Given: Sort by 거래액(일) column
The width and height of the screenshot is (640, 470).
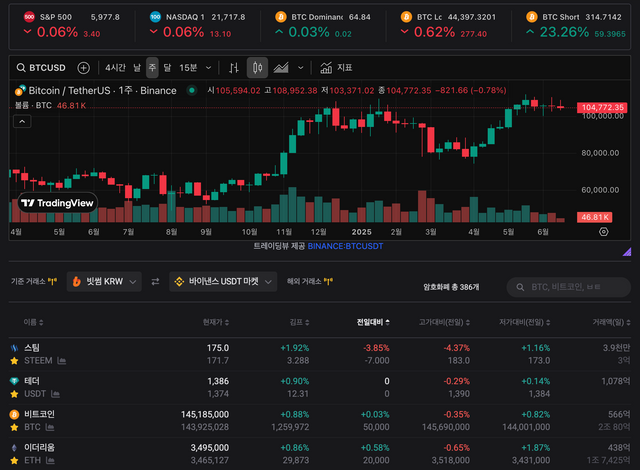Looking at the screenshot, I should [x=611, y=322].
